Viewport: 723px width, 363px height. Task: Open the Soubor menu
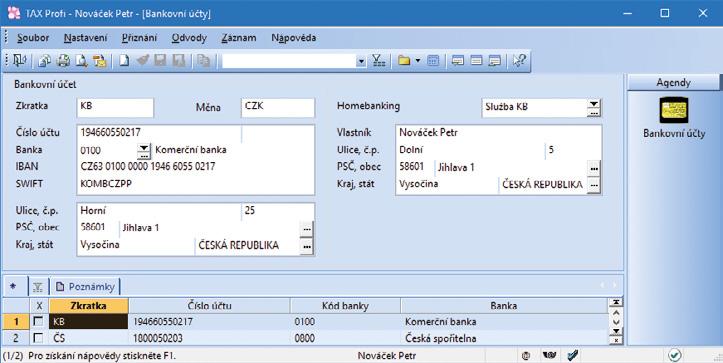[33, 38]
